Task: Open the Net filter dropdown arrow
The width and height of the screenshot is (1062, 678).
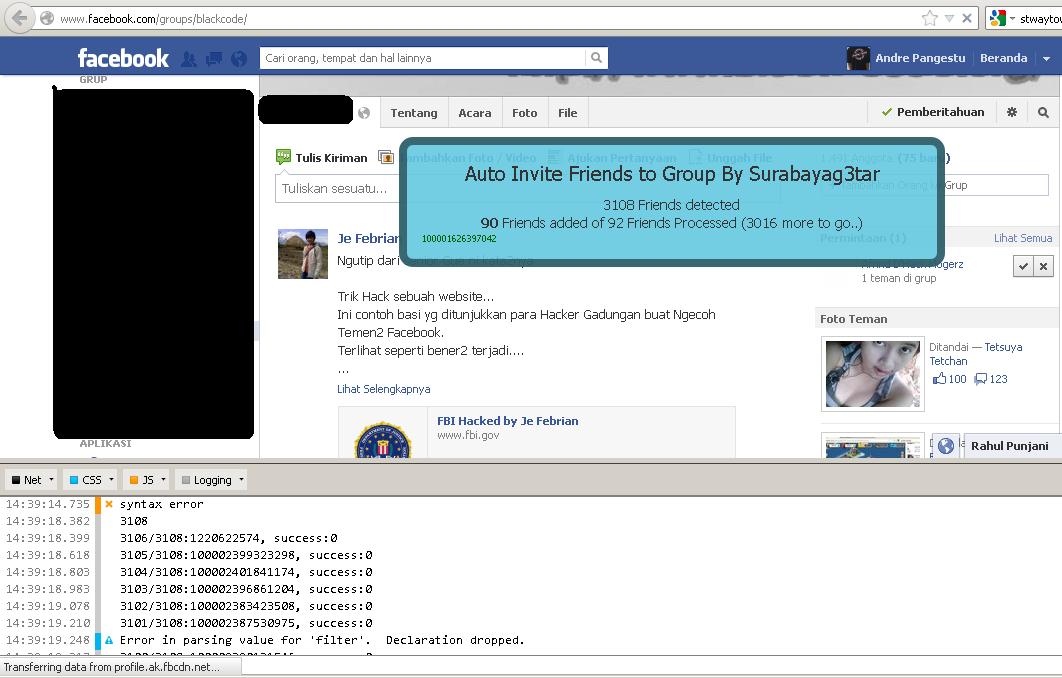Action: point(51,480)
